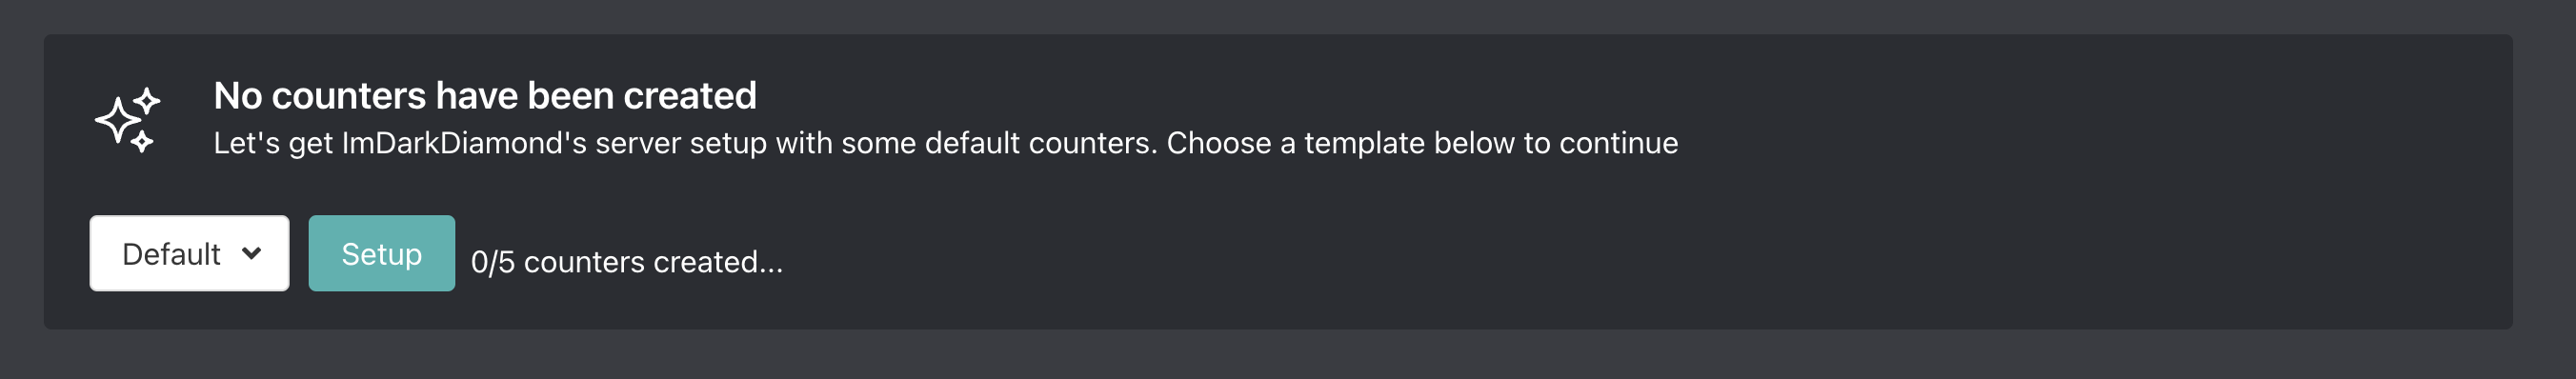Click the teal Setup button label

[x=381, y=254]
